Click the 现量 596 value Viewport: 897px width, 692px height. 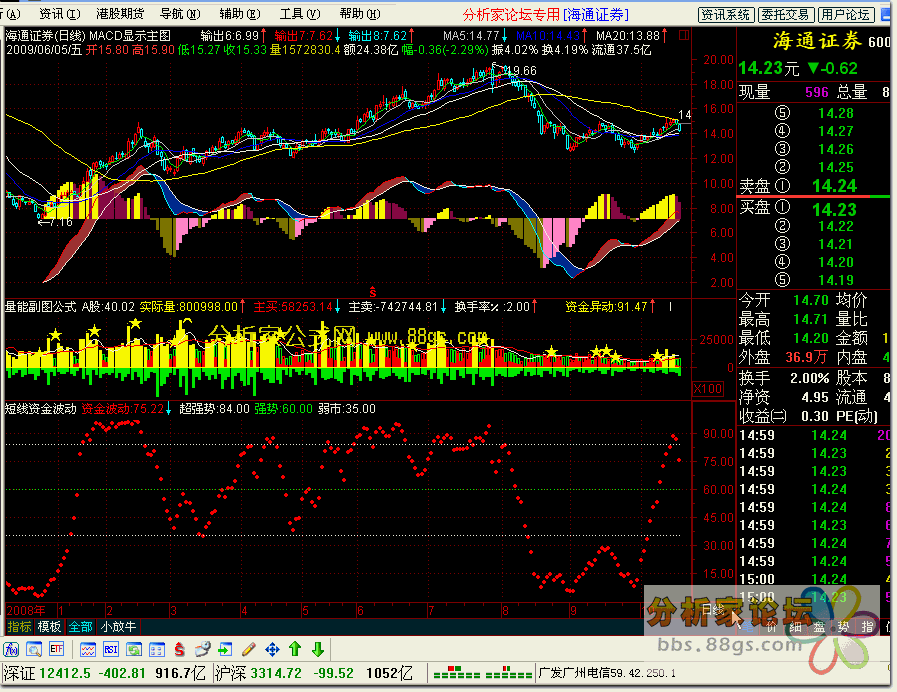[x=816, y=92]
